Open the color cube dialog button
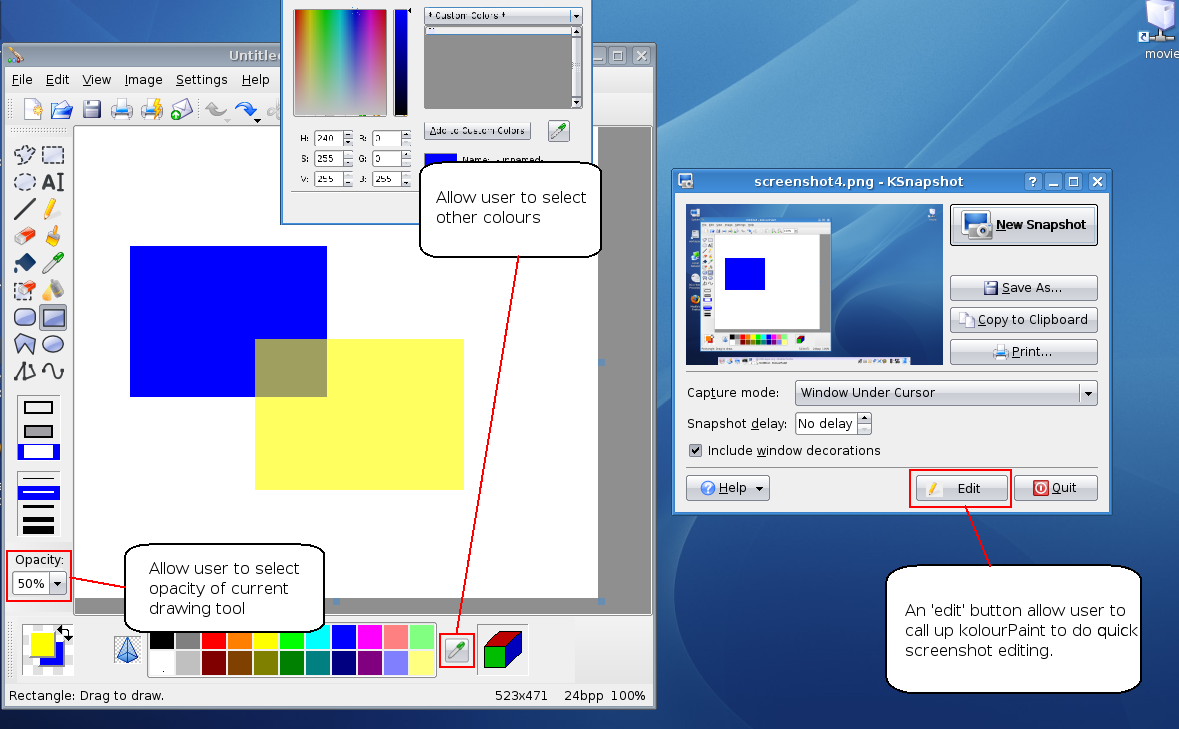 tap(503, 650)
